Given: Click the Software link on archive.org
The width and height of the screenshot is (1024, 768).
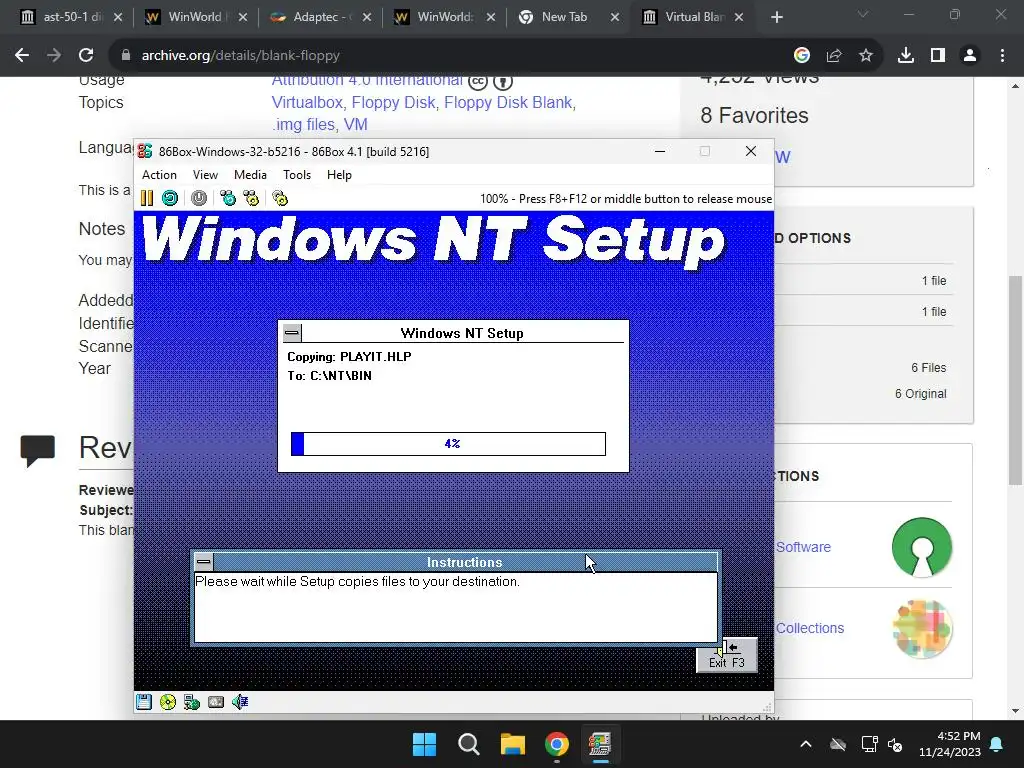Looking at the screenshot, I should [803, 547].
